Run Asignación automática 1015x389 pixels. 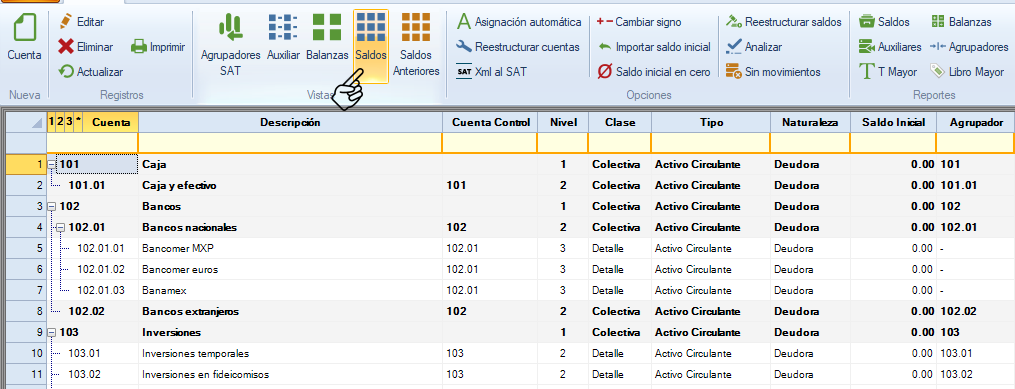(519, 22)
